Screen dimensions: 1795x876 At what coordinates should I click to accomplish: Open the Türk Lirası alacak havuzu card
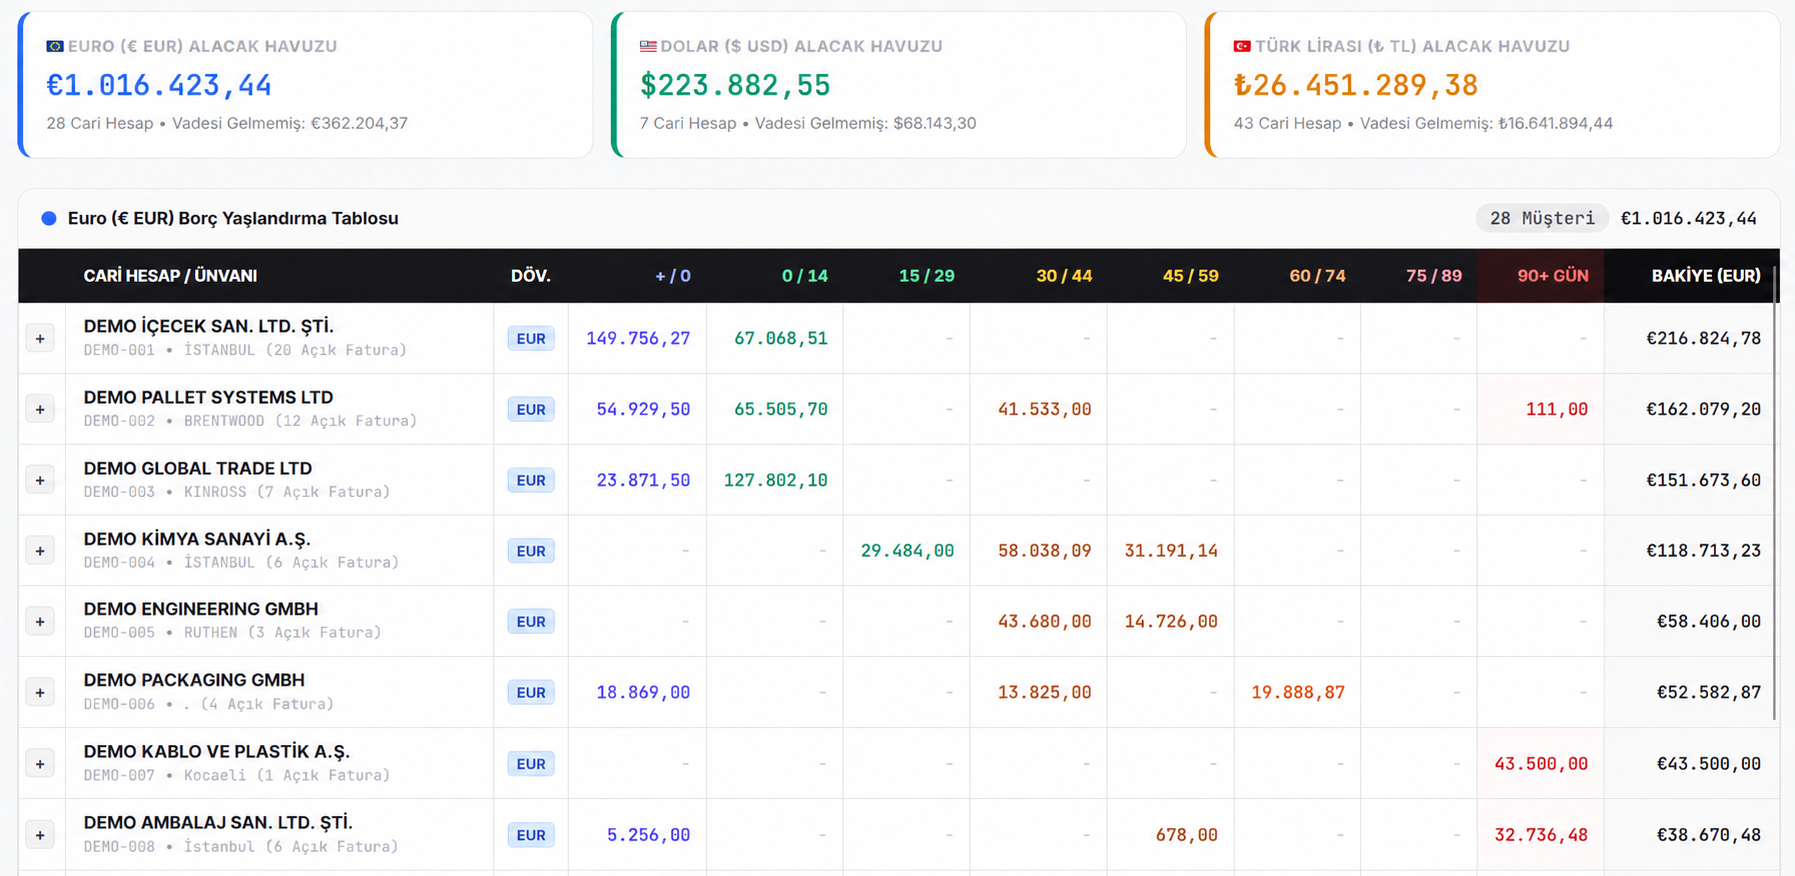click(x=1493, y=85)
